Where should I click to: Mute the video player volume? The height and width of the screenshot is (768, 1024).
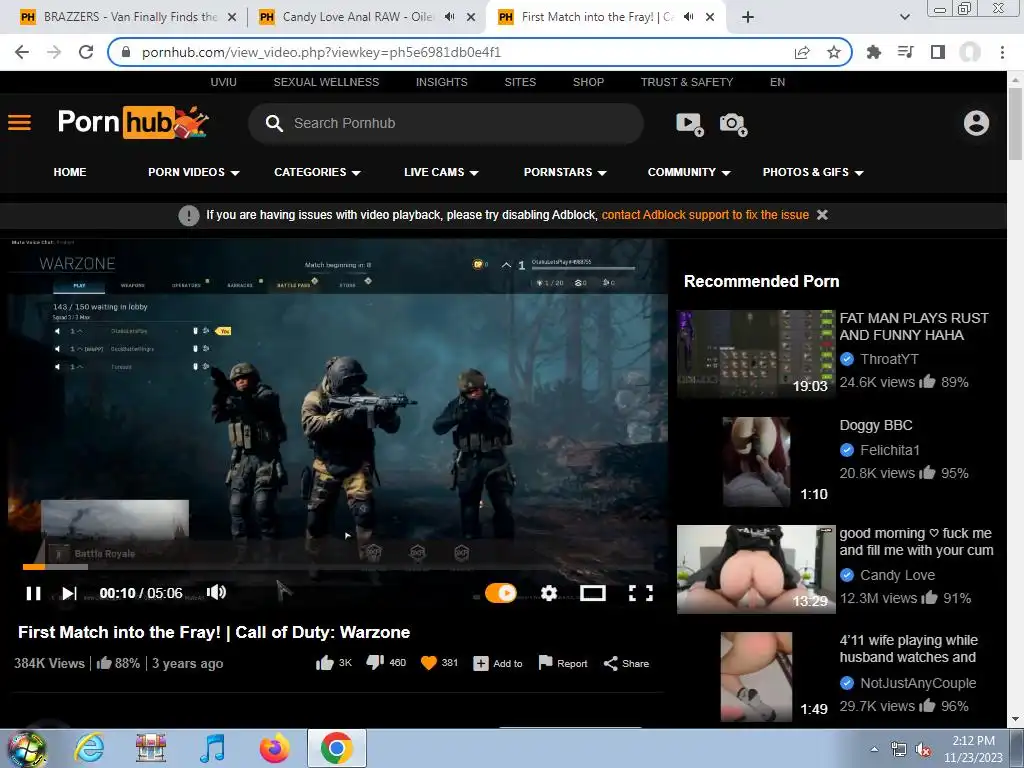pos(216,592)
